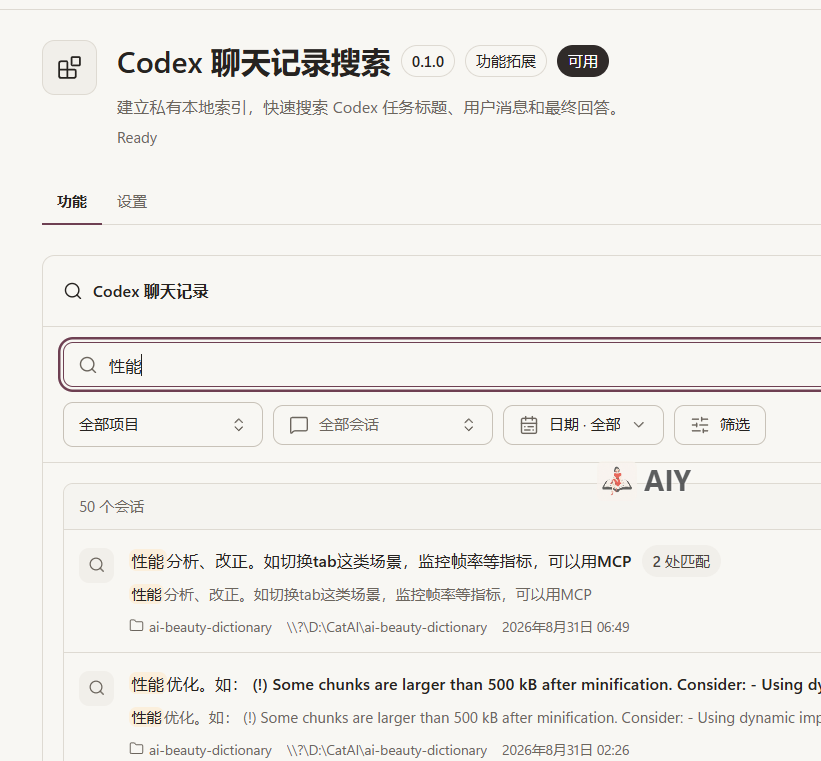The height and width of the screenshot is (761, 821).
Task: Switch to the 设置 tab
Action: pyautogui.click(x=132, y=202)
